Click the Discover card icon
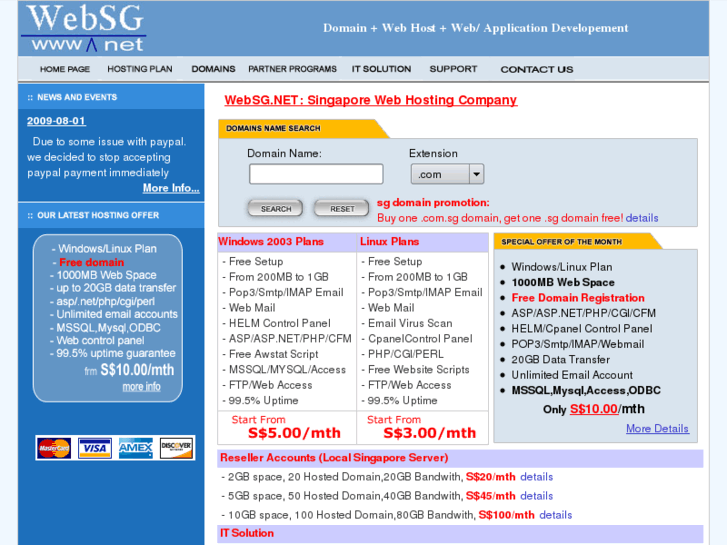 pyautogui.click(x=176, y=448)
